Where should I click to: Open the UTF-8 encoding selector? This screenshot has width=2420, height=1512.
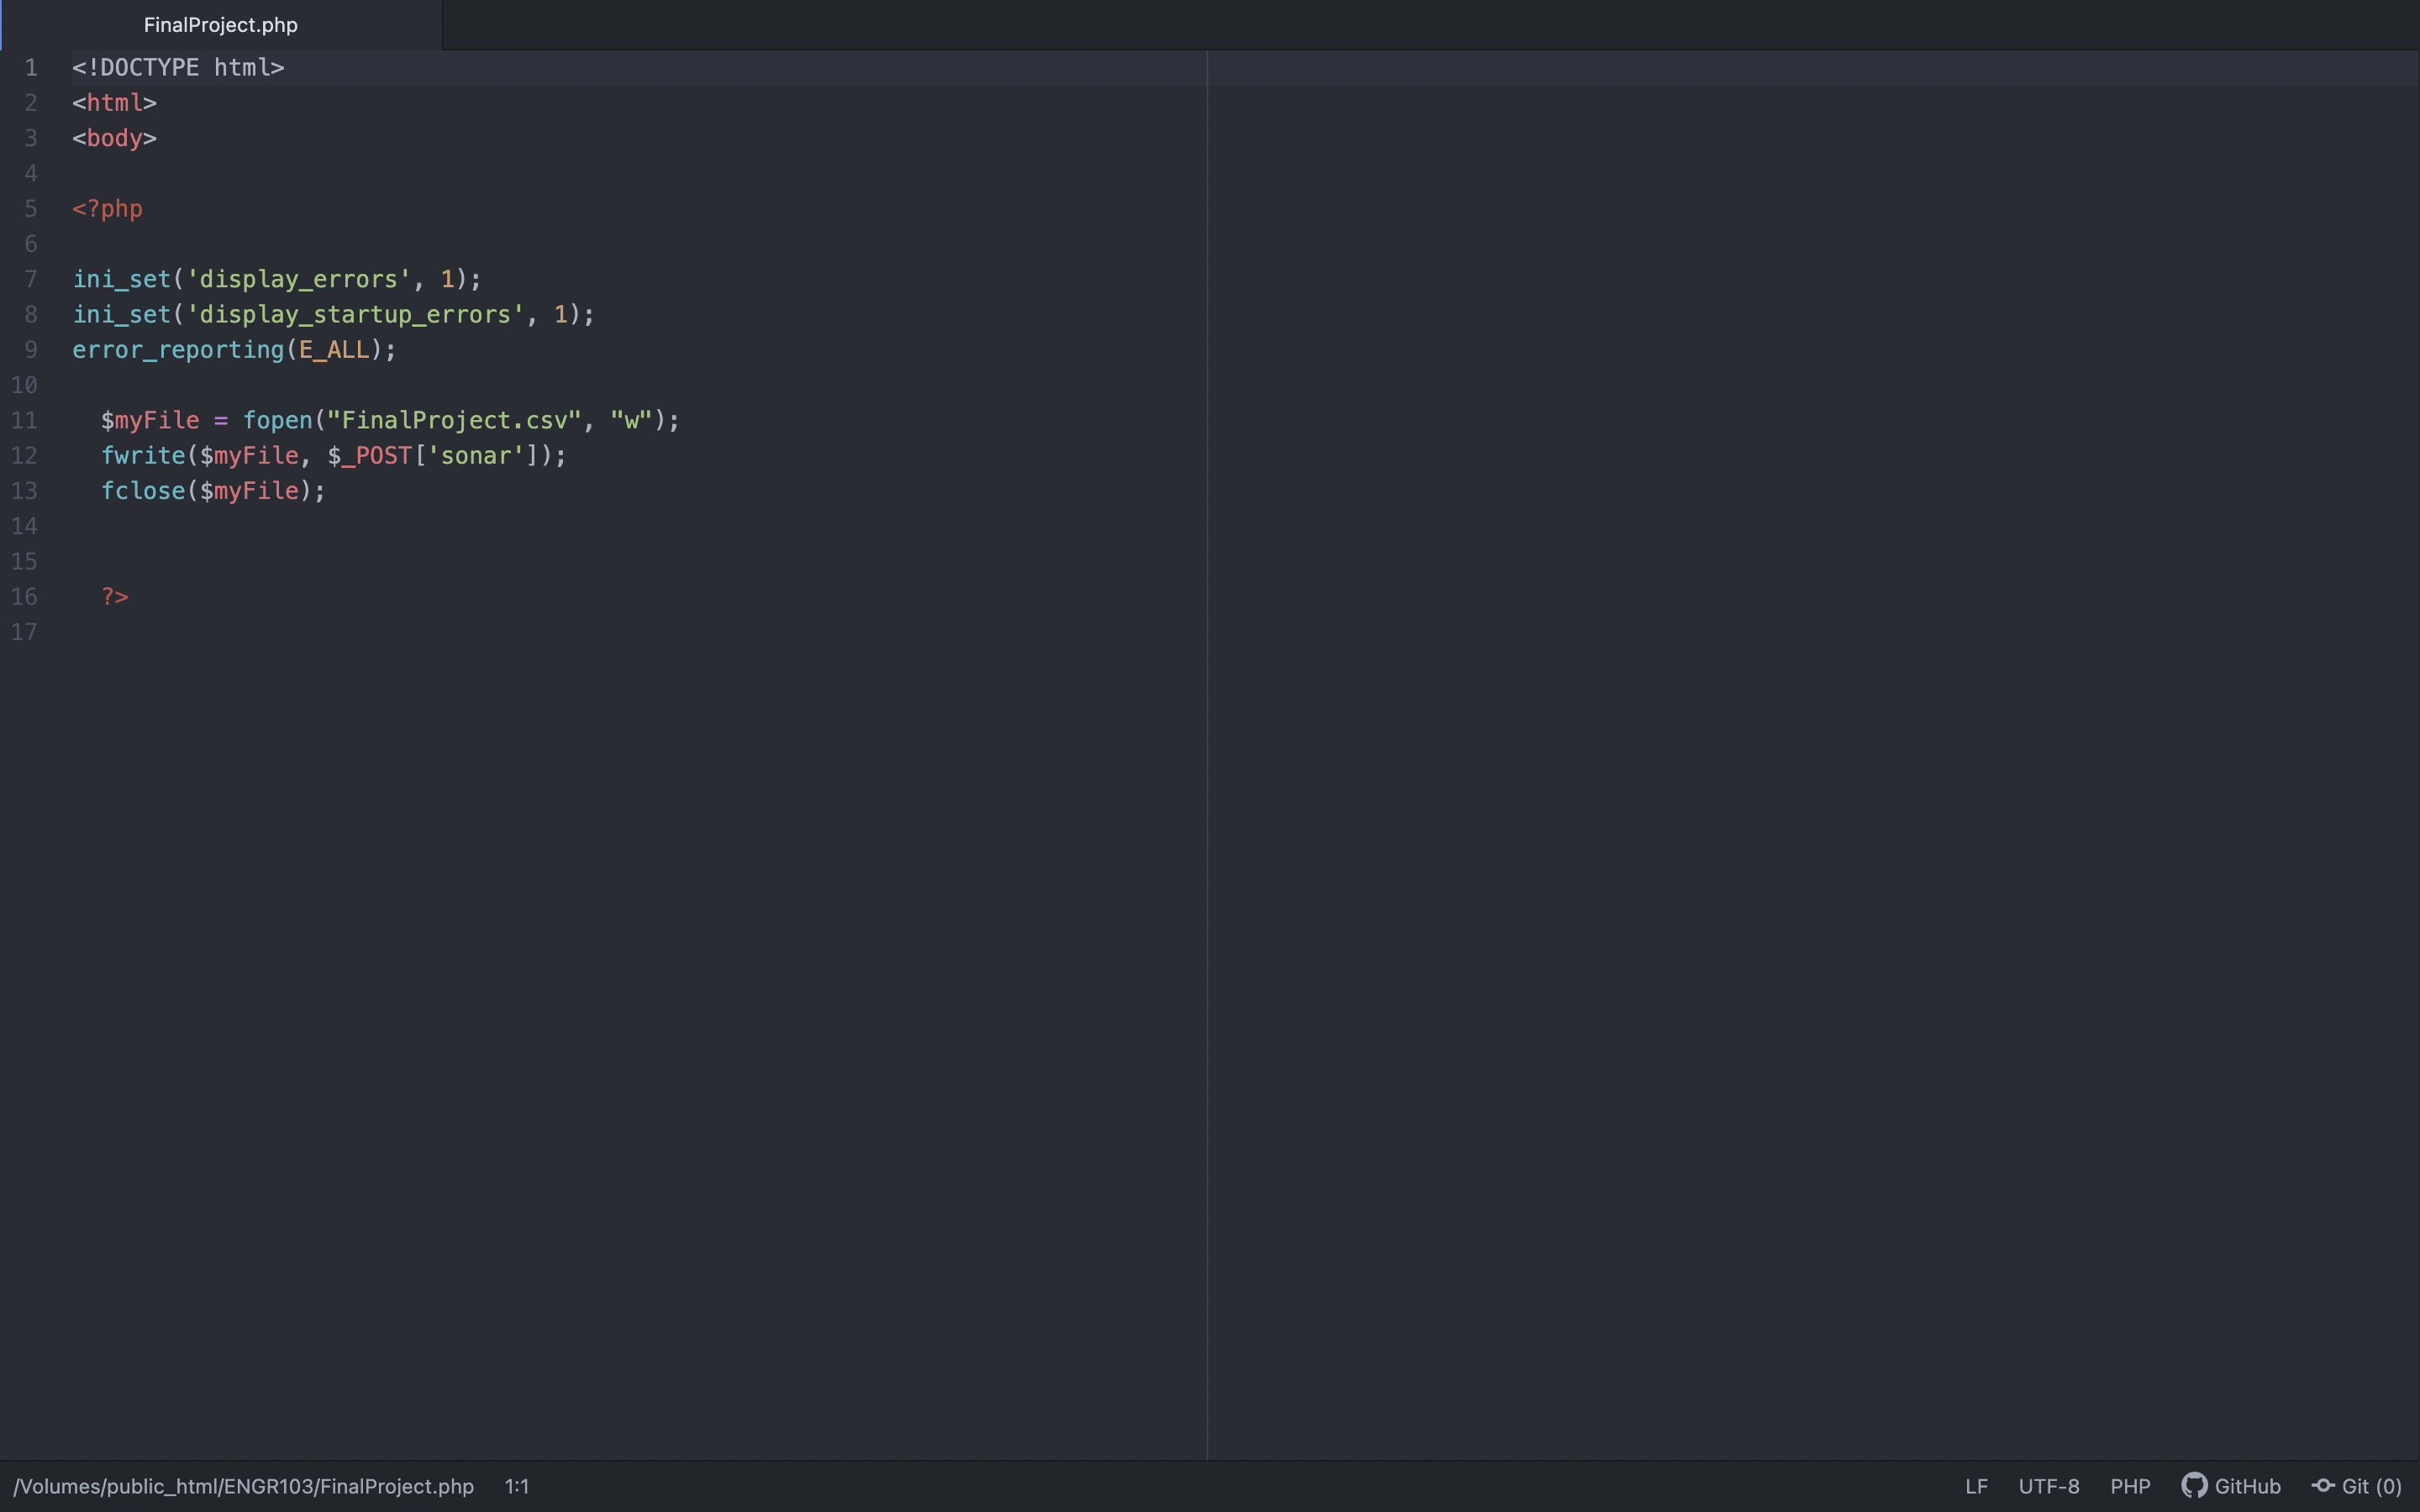click(2048, 1486)
